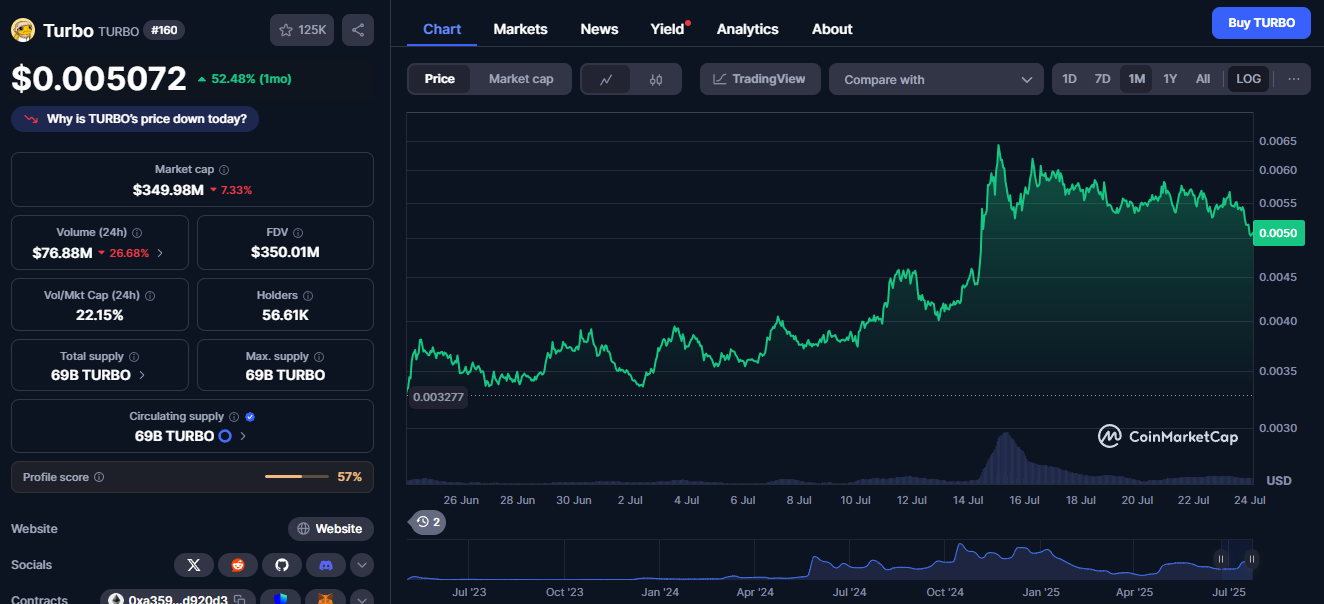Select 1M time range
1324x604 pixels.
pyautogui.click(x=1136, y=79)
